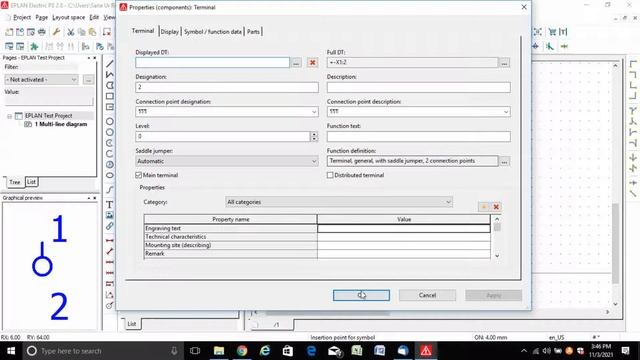Select the ellipse drawing tool
This screenshot has height=360, width=640.
110,176
